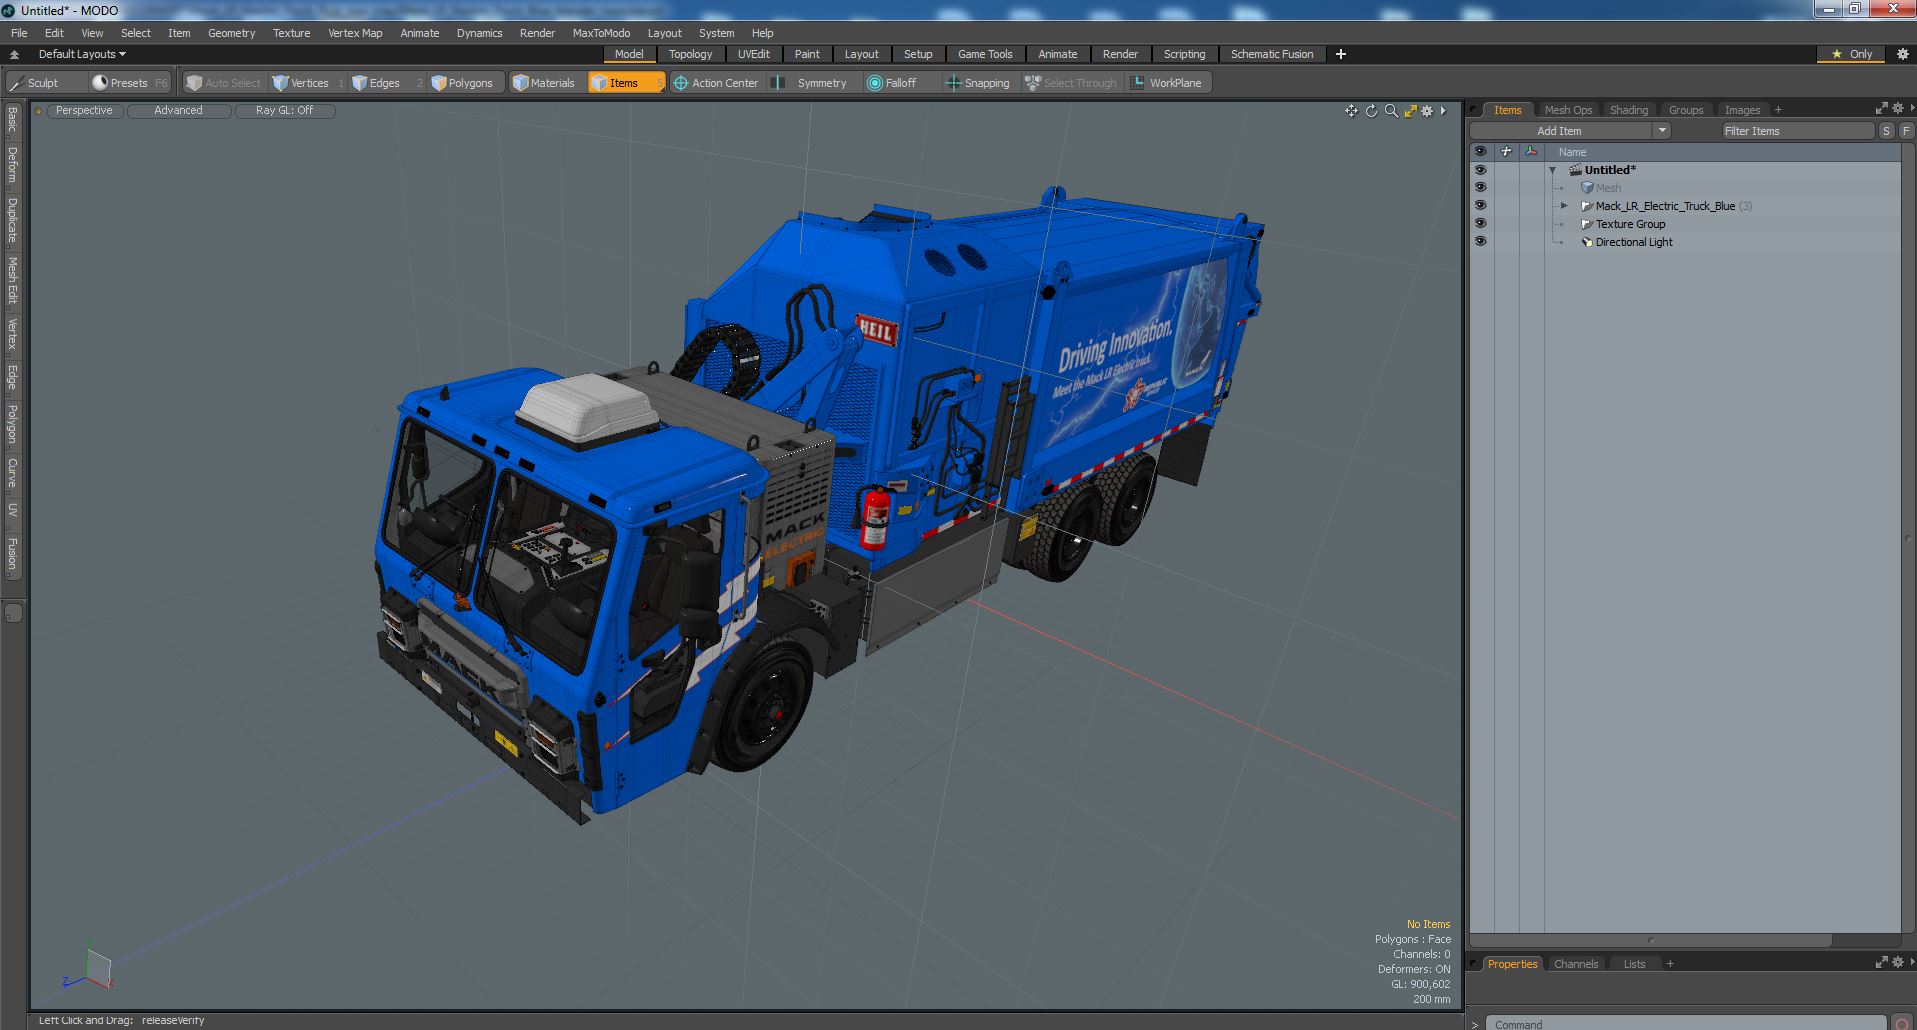Expand the viewport arrow menu
Image resolution: width=1917 pixels, height=1030 pixels.
(x=1443, y=111)
